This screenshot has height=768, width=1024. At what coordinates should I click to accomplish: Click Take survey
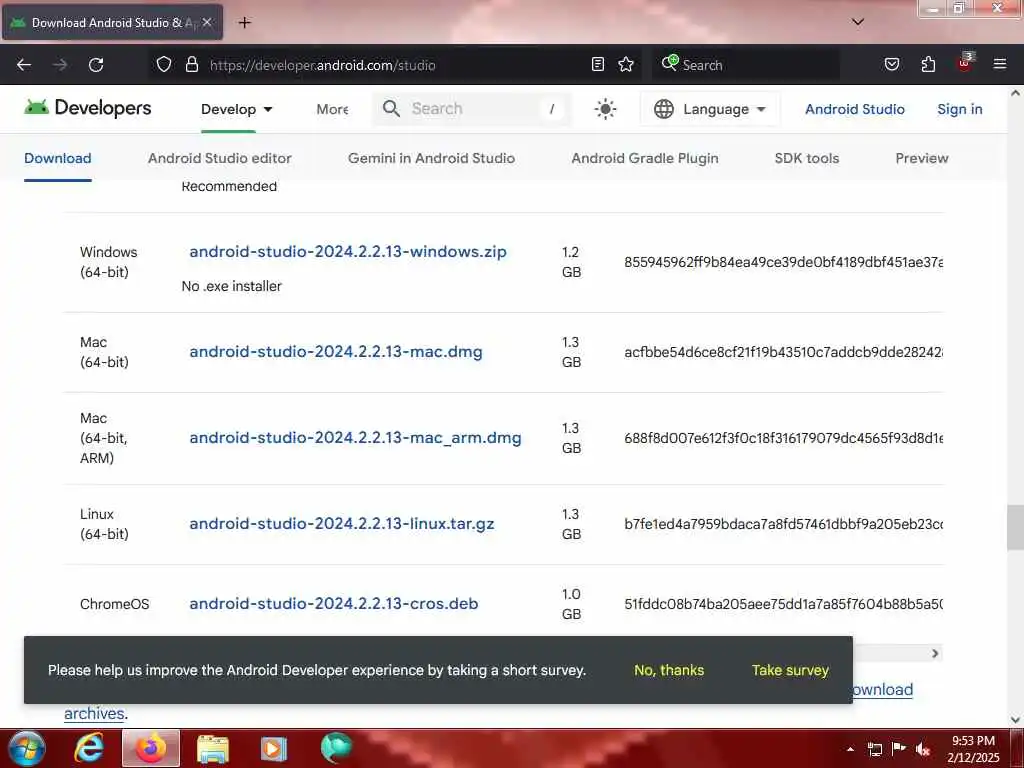pos(790,670)
